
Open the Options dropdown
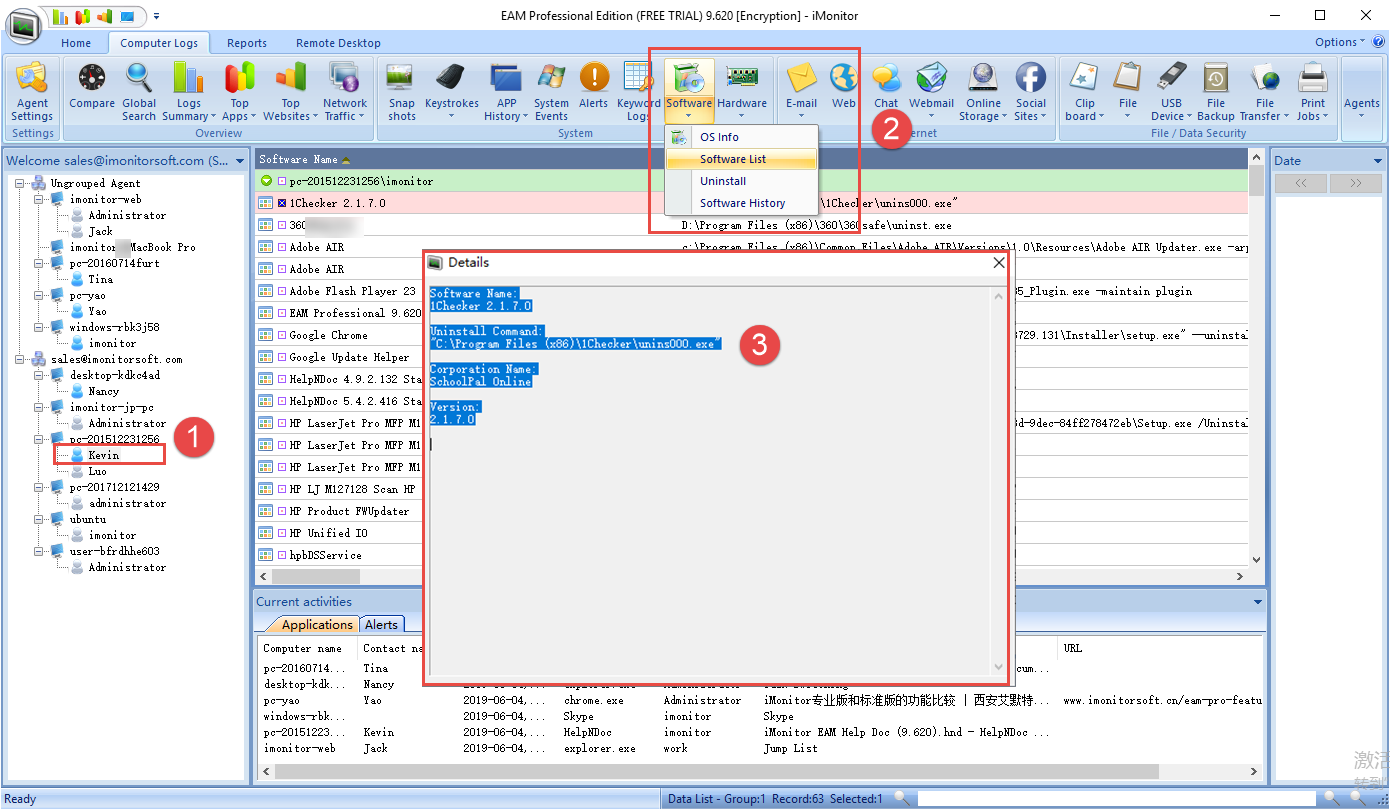click(x=1340, y=42)
